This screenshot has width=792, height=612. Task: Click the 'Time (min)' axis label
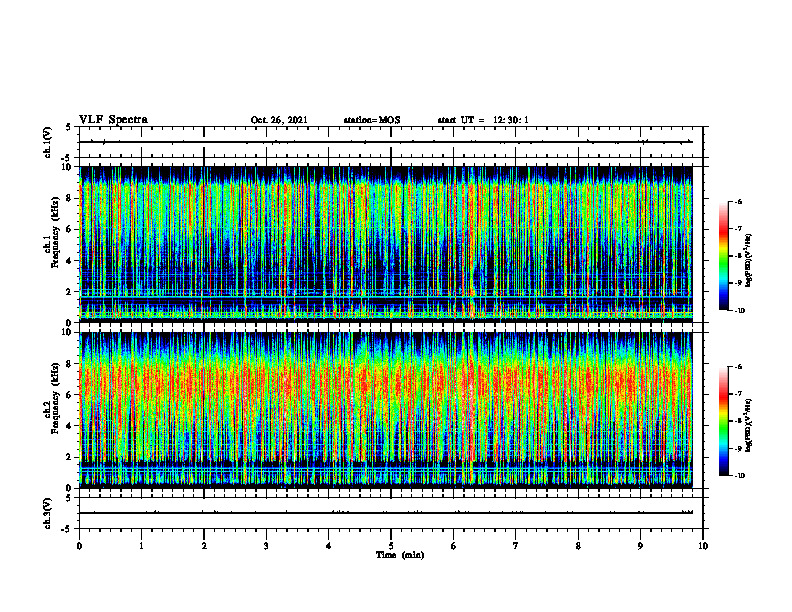click(400, 555)
